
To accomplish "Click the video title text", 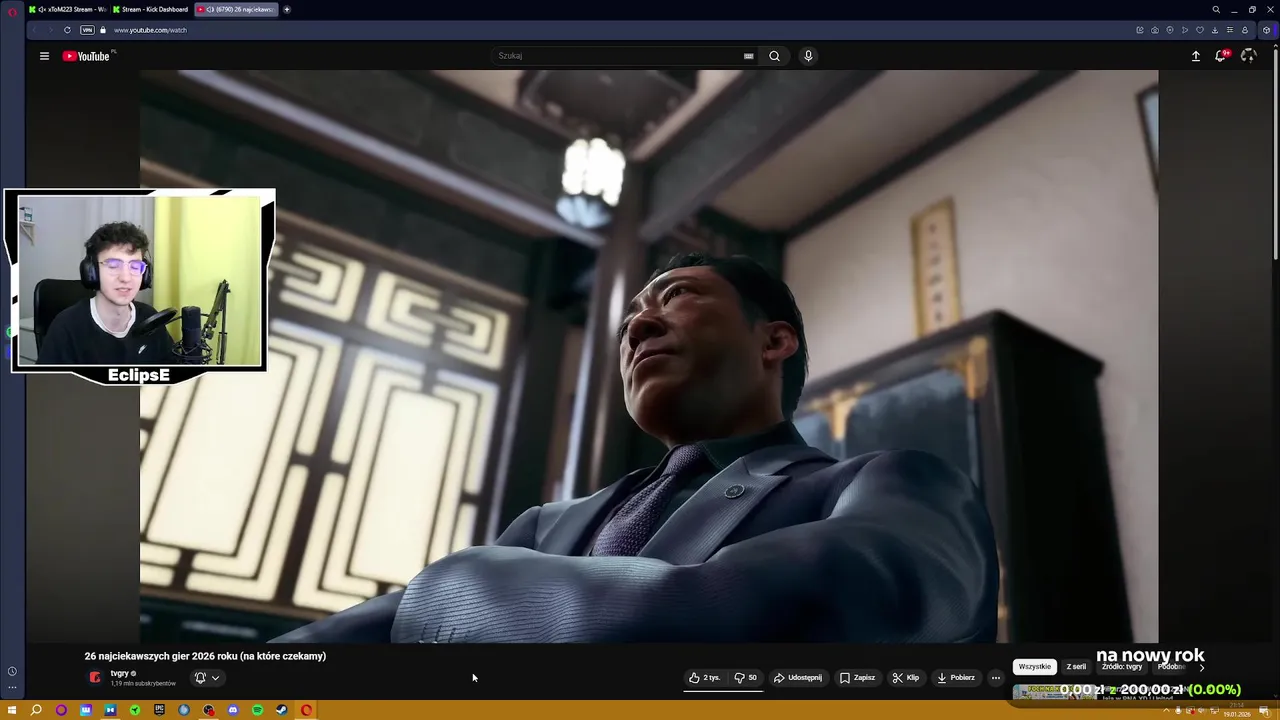I will click(x=205, y=656).
